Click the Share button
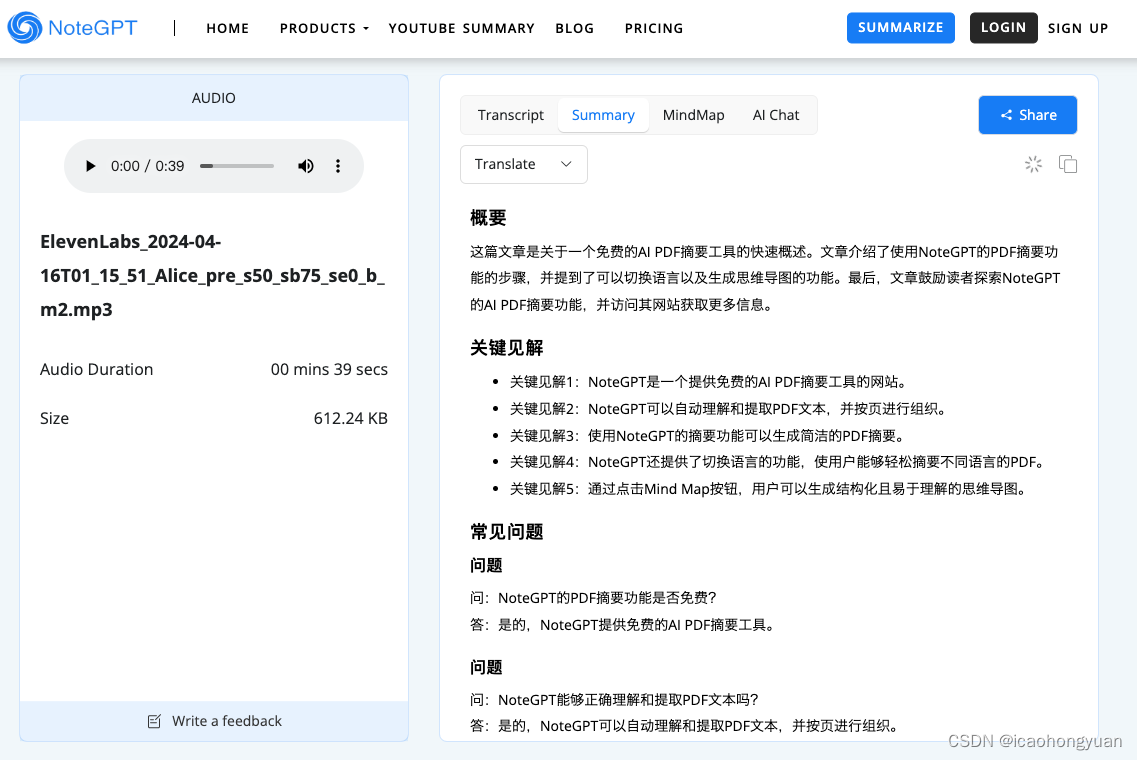The height and width of the screenshot is (760, 1137). pyautogui.click(x=1028, y=115)
